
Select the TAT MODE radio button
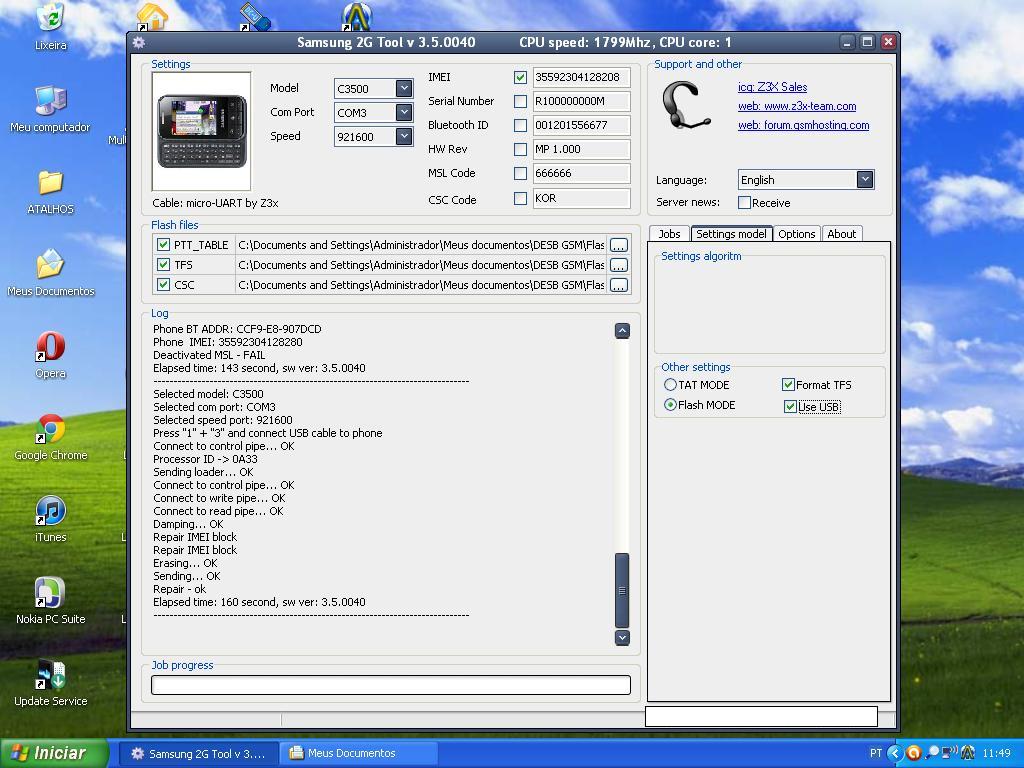[670, 385]
